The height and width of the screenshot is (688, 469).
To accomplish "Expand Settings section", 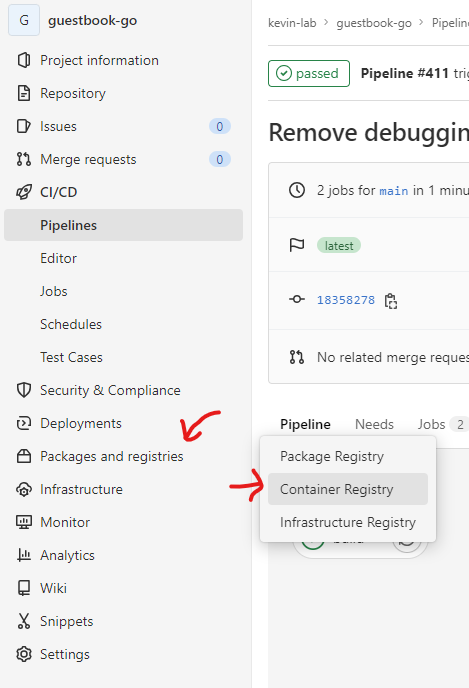I will 64,654.
